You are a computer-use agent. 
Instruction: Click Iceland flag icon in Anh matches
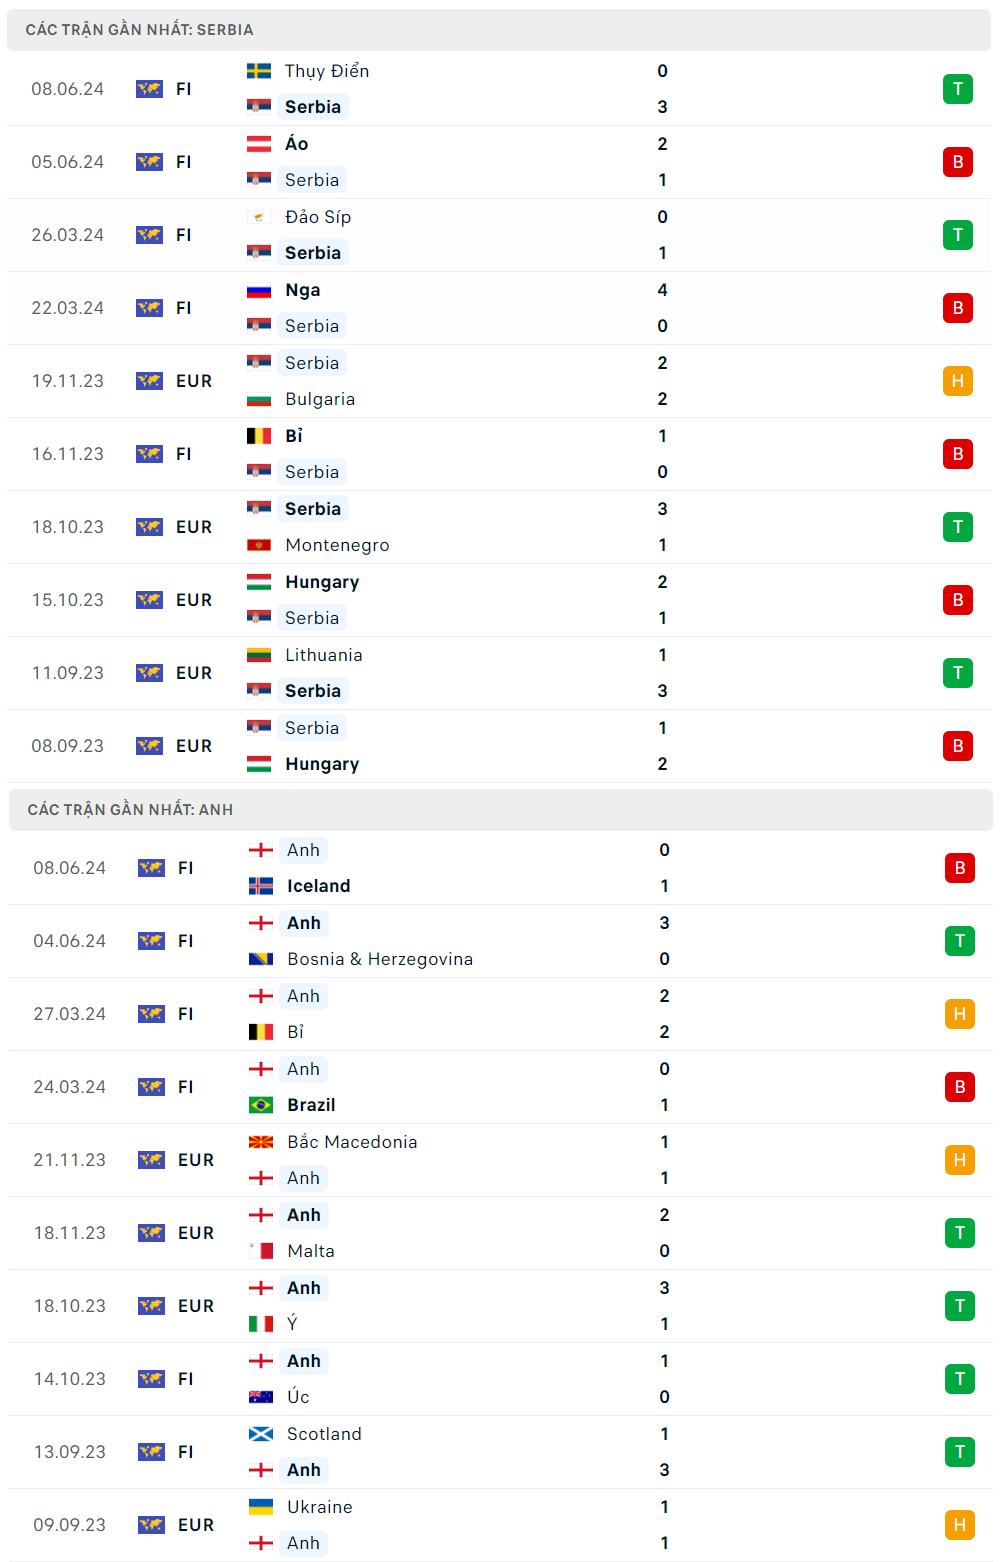click(261, 886)
